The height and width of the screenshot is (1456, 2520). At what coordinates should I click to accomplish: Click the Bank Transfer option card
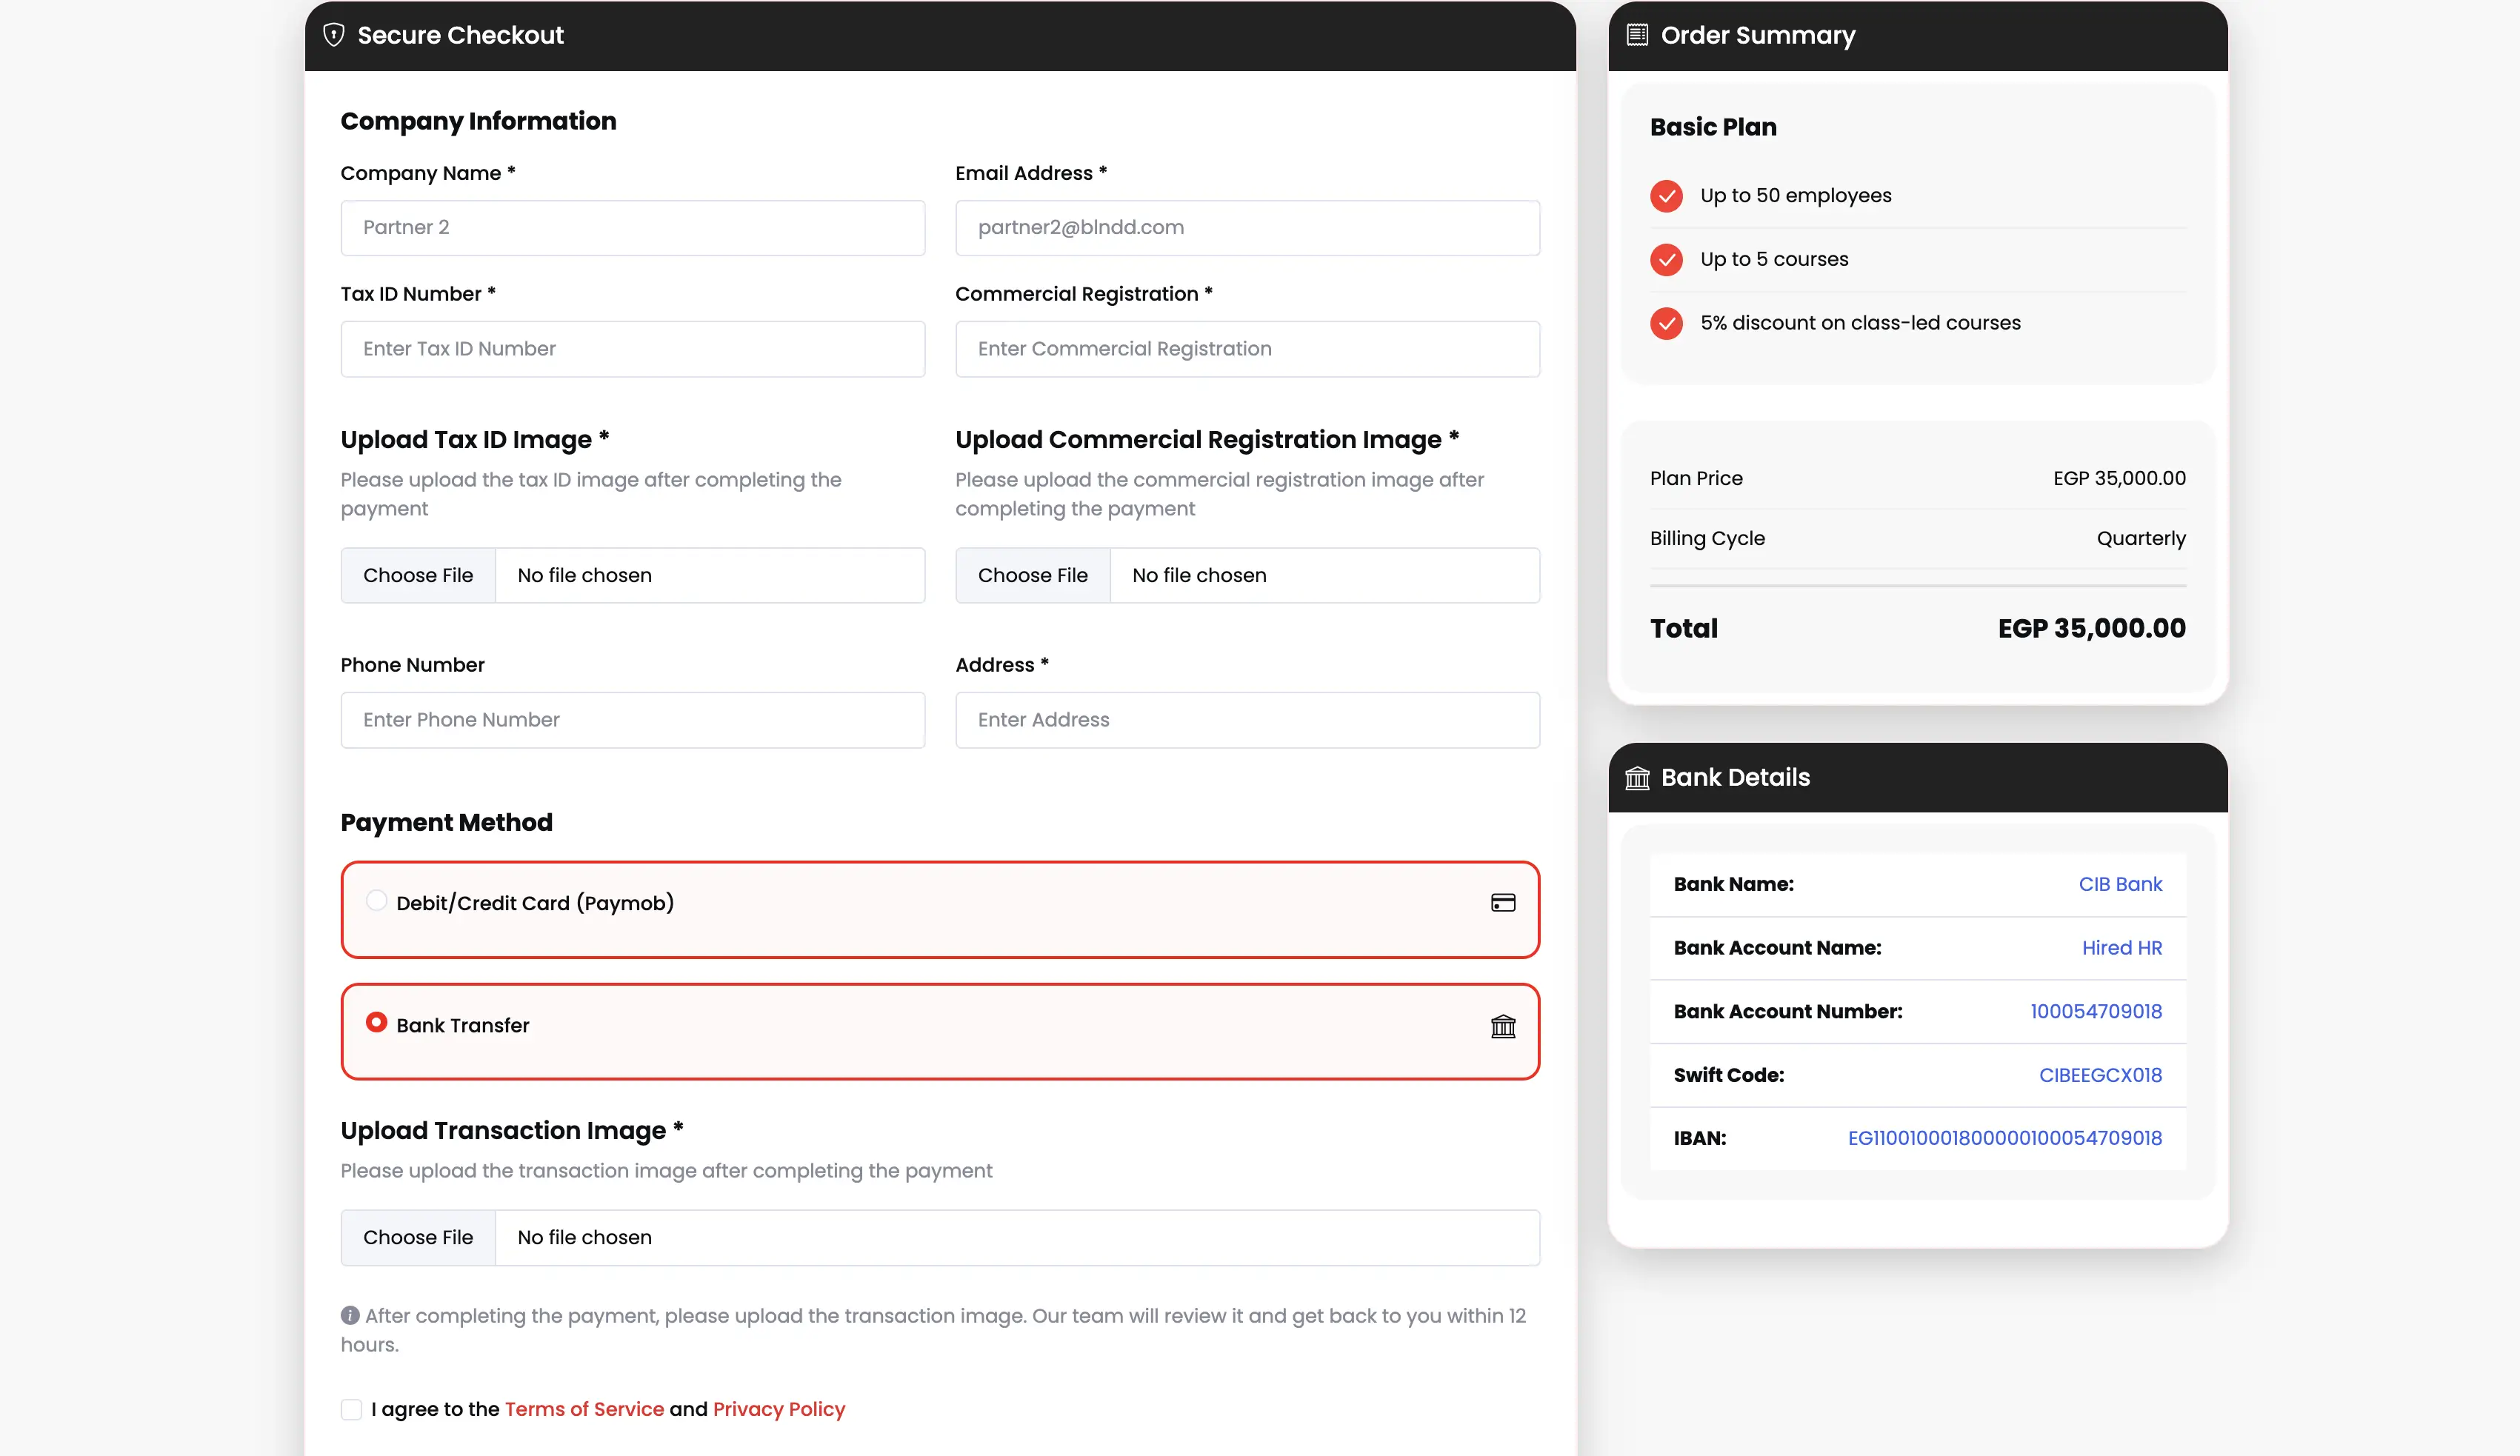[x=940, y=1032]
